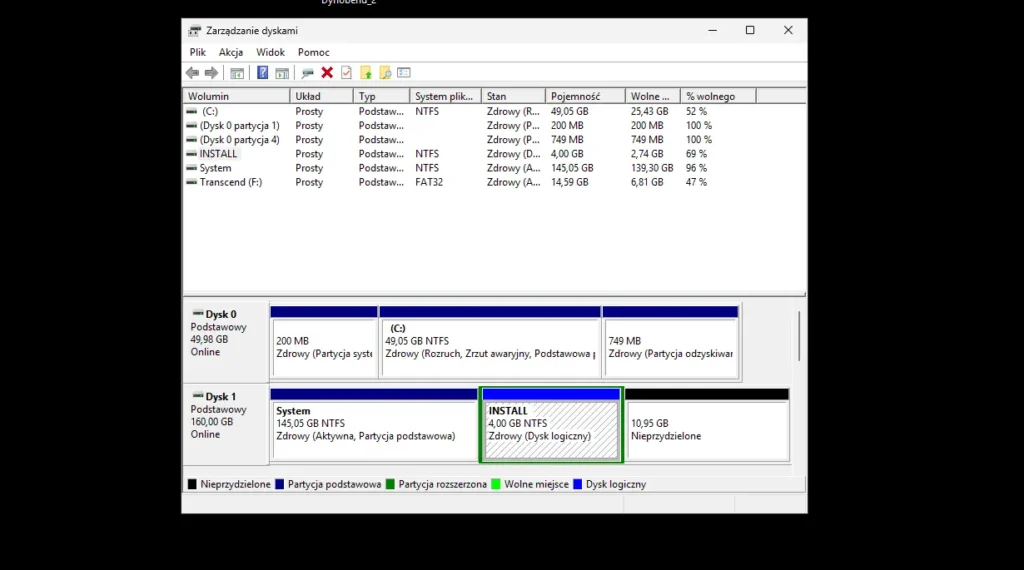This screenshot has width=1024, height=570.
Task: Click the back arrow toolbar icon
Action: click(x=192, y=73)
